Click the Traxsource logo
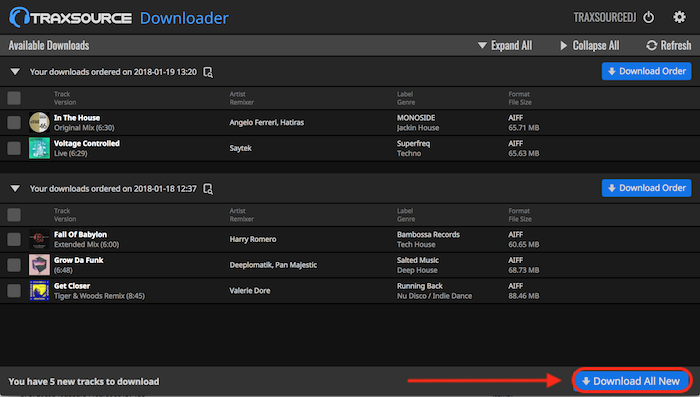Viewport: 700px width, 397px height. click(71, 17)
